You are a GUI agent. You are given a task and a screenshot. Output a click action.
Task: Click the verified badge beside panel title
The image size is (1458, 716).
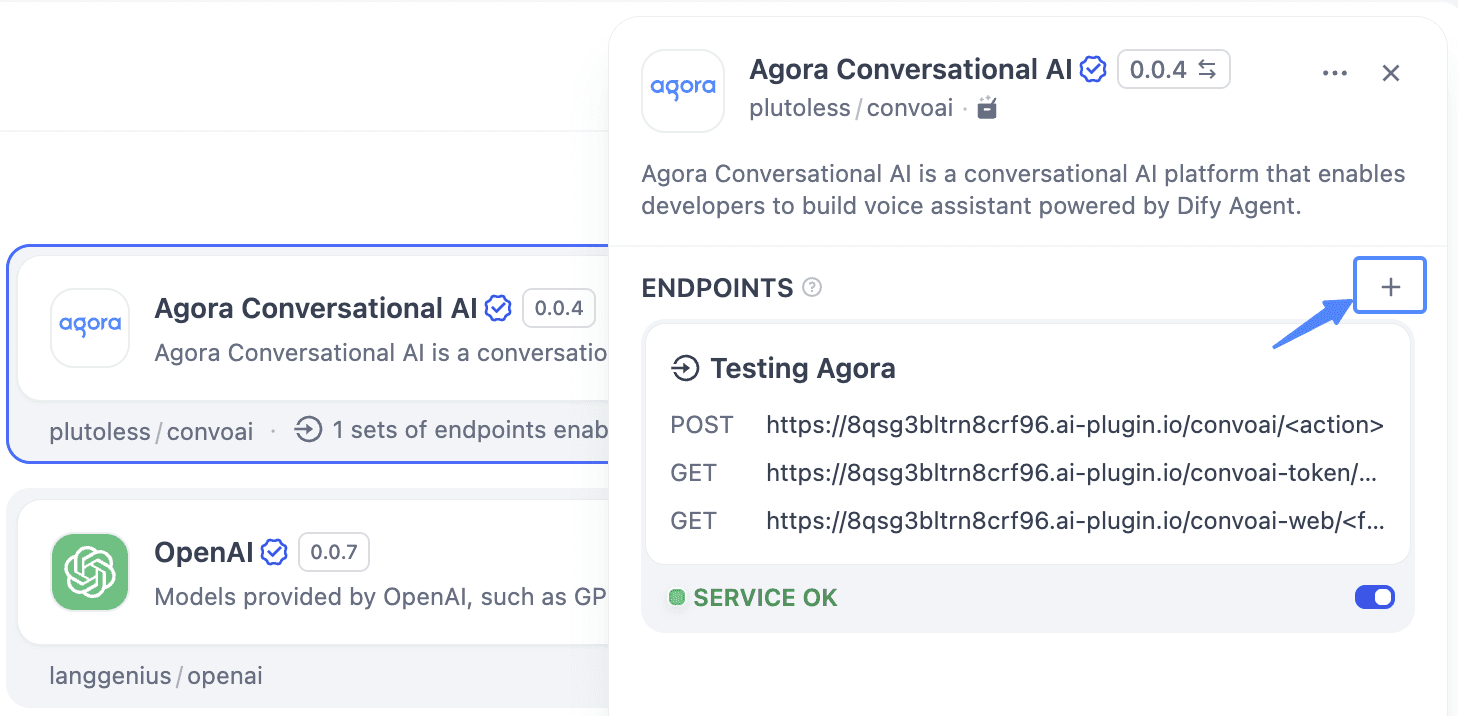click(1094, 70)
